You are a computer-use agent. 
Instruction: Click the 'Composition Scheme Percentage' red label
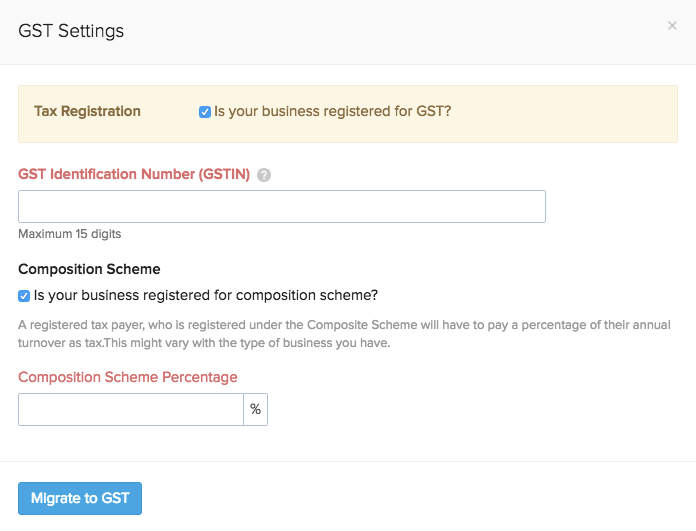(x=128, y=377)
